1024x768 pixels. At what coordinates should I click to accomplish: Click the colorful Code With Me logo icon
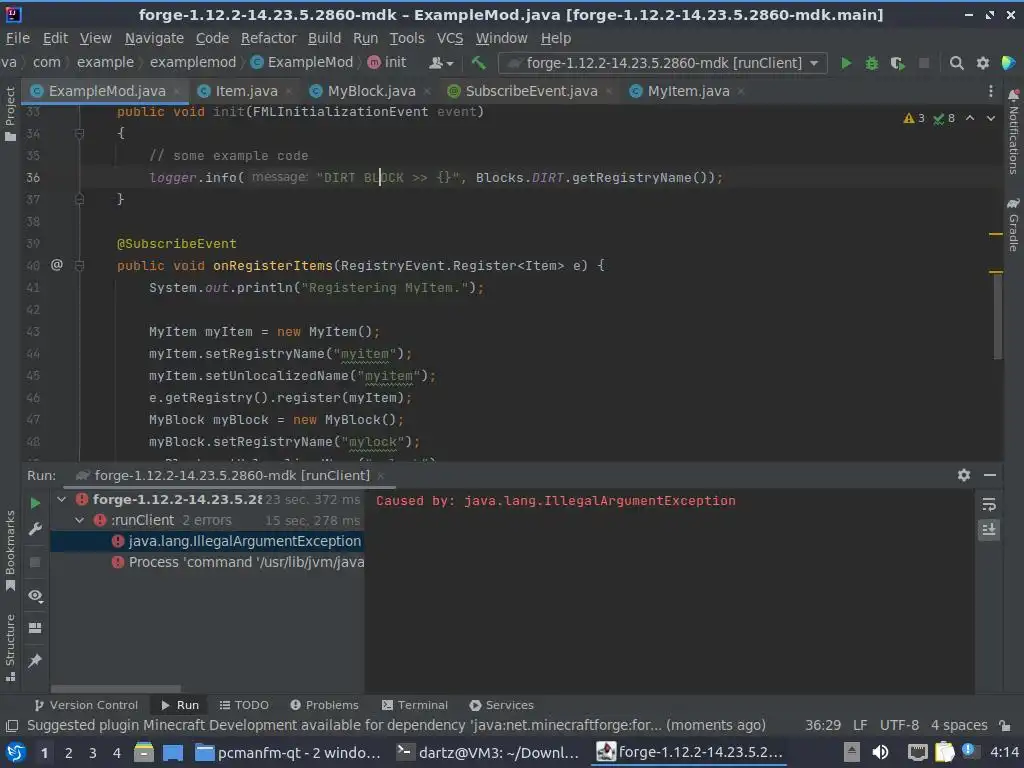pyautogui.click(x=1008, y=63)
